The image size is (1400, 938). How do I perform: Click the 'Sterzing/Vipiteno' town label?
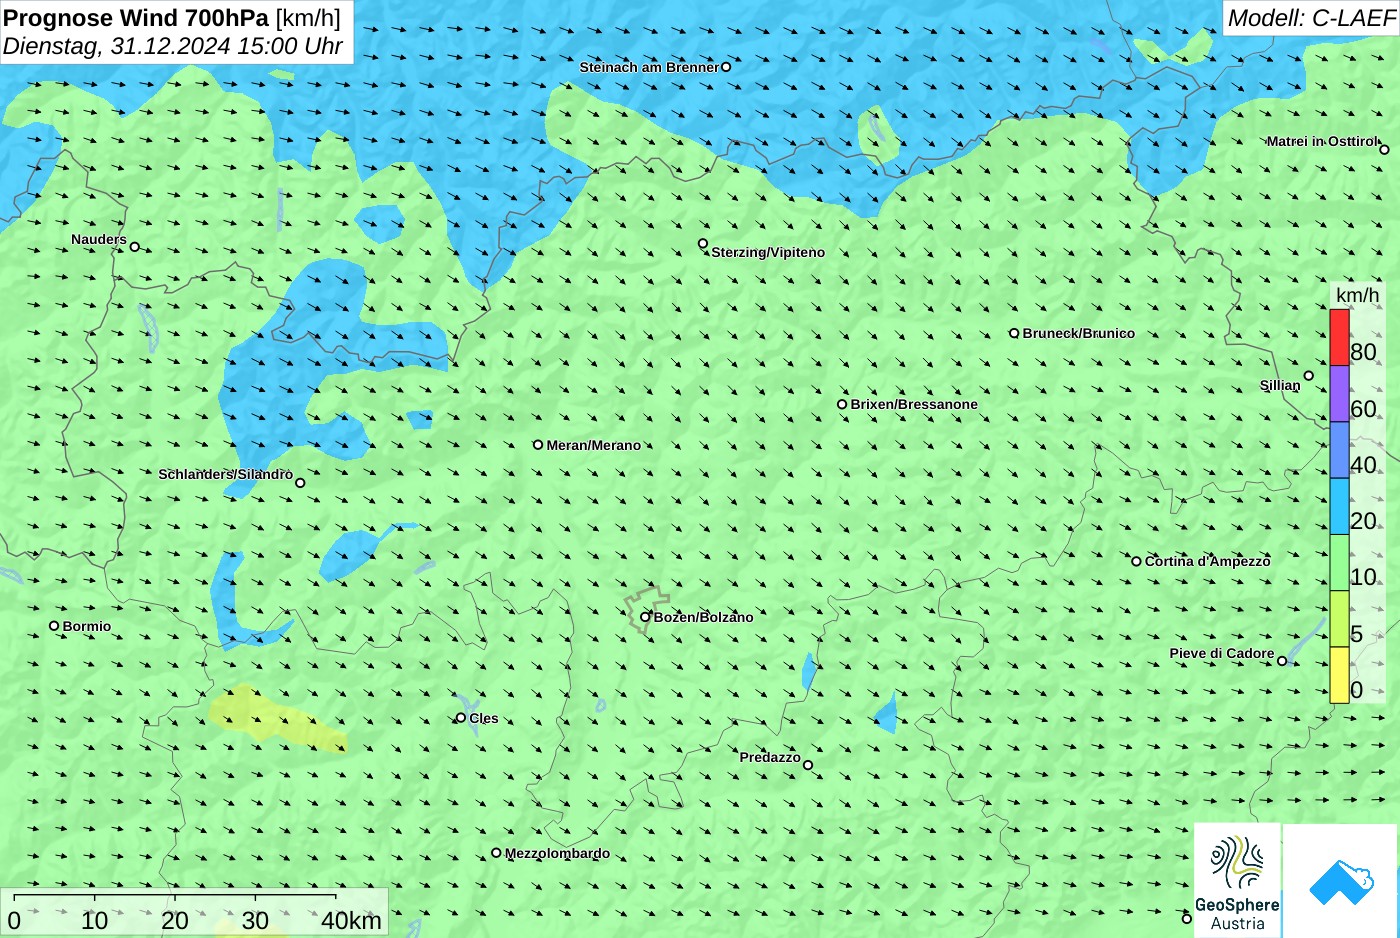click(x=768, y=252)
